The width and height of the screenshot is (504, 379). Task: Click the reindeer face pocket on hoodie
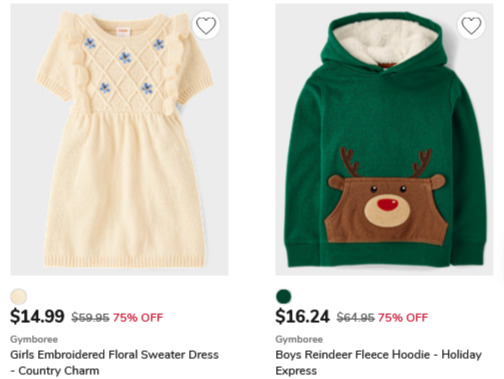coord(386,209)
